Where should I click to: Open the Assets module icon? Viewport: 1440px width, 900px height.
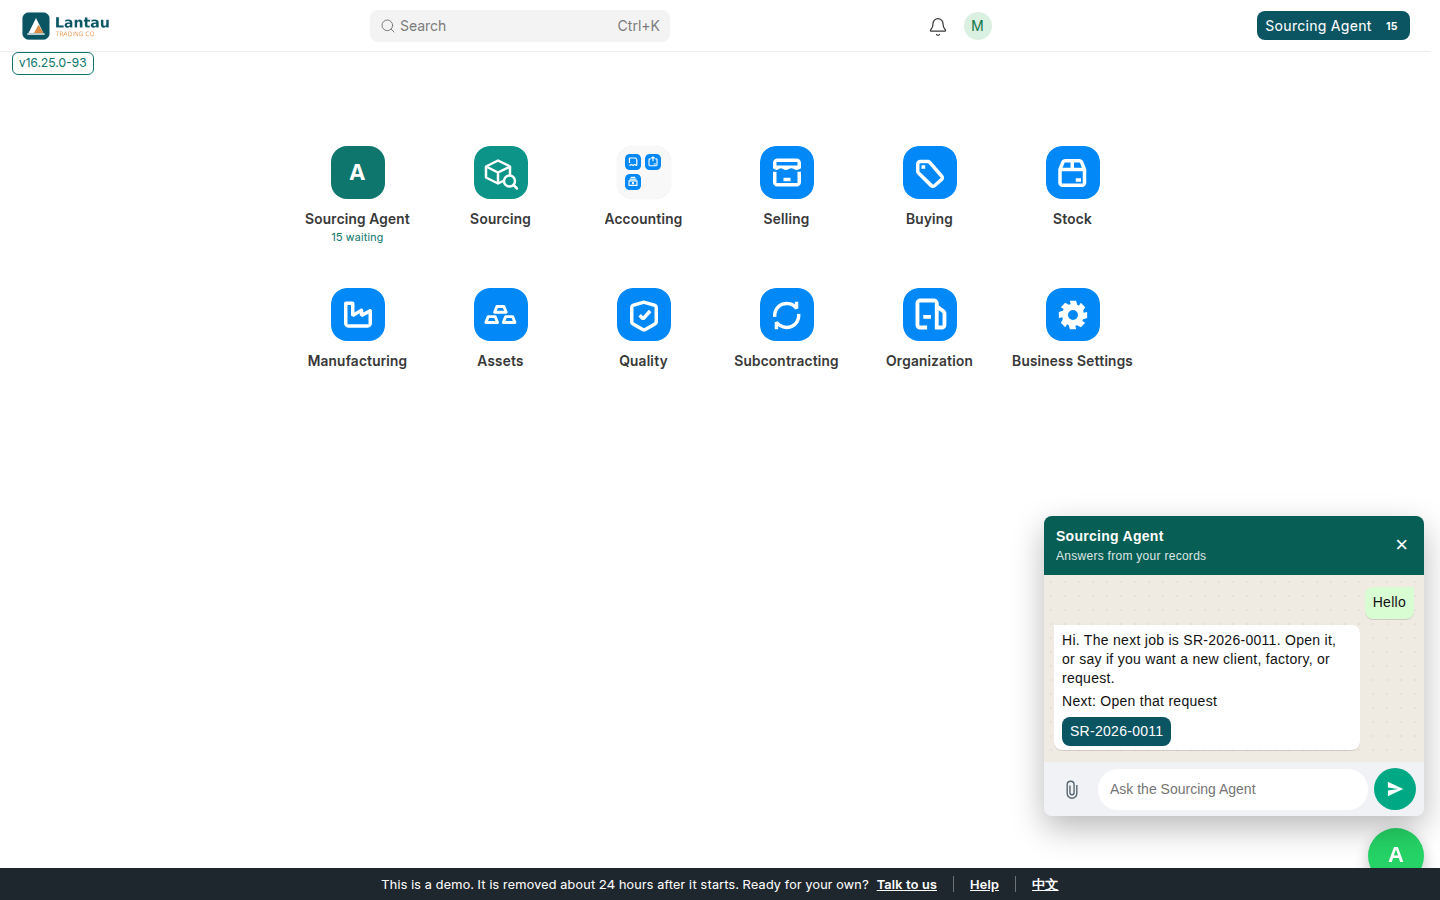pos(500,315)
